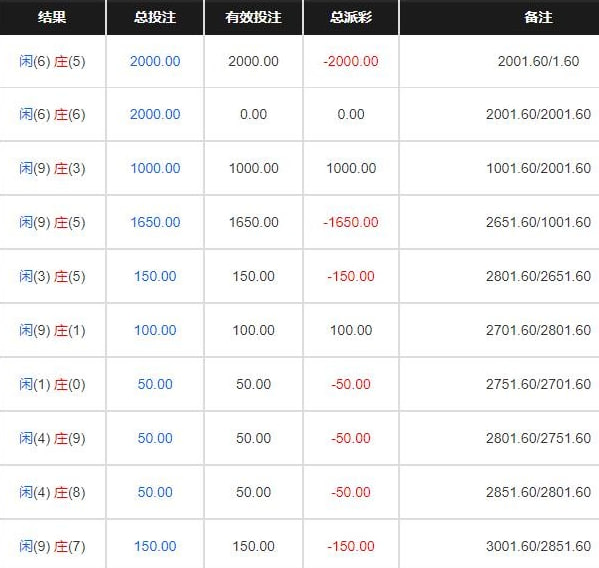599x568 pixels.
Task: Click the 有效投注 column header
Action: coord(253,17)
